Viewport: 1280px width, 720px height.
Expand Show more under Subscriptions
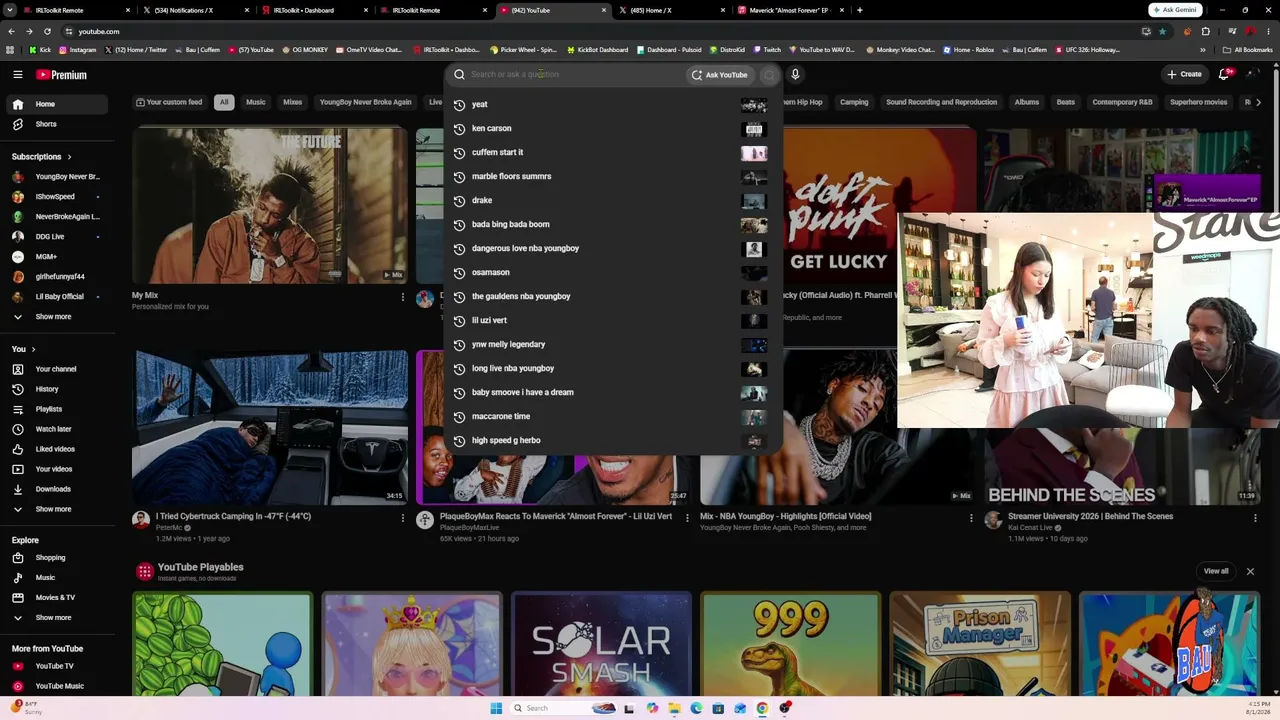[x=57, y=317]
